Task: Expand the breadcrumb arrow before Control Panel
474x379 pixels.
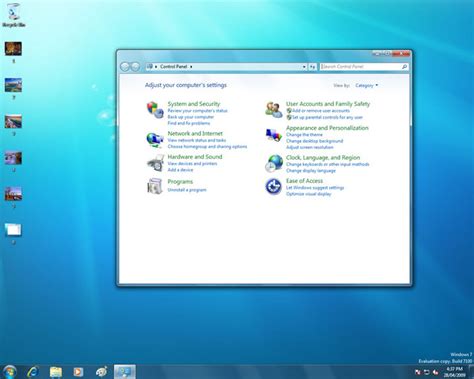Action: click(156, 67)
